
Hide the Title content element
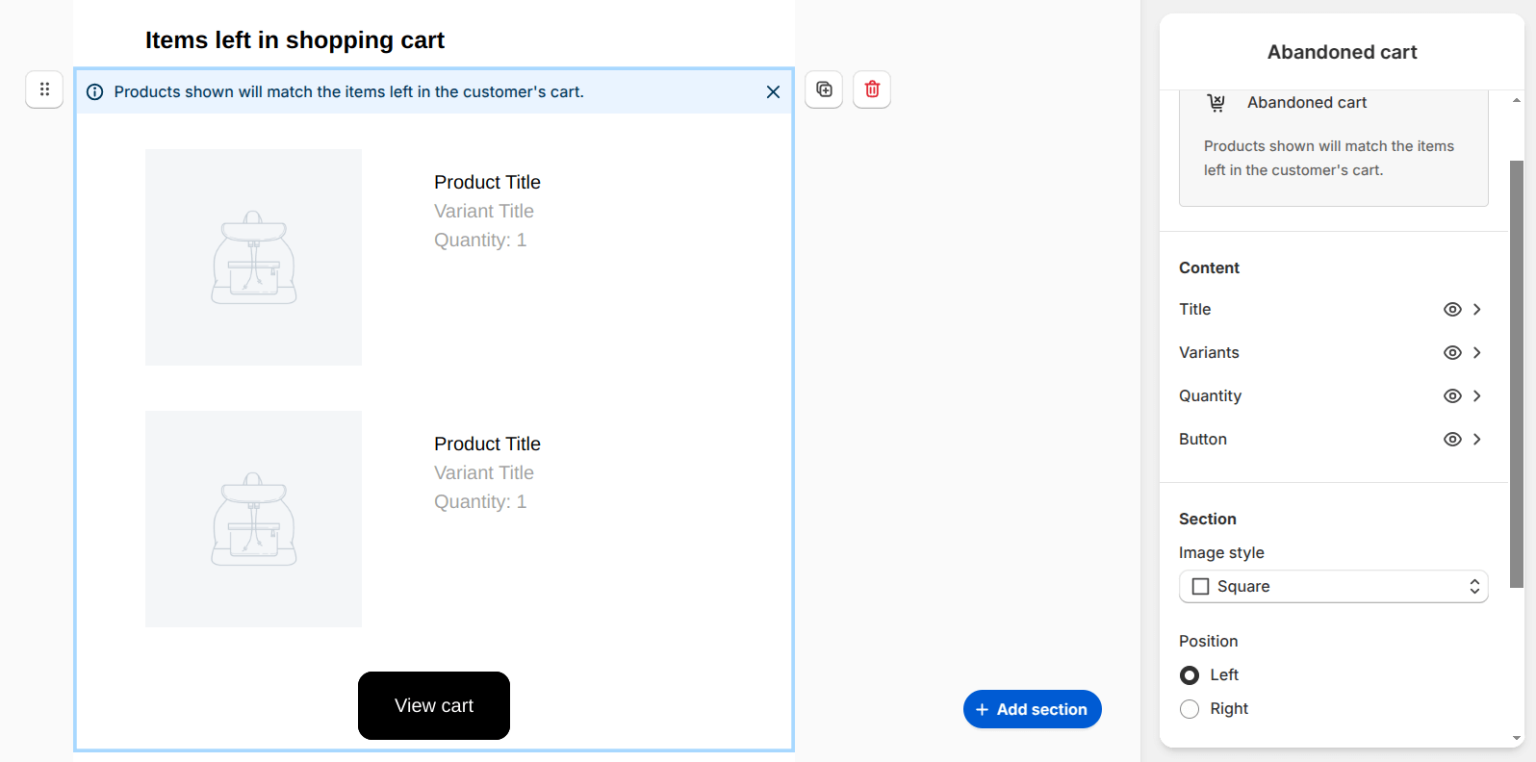click(1452, 309)
